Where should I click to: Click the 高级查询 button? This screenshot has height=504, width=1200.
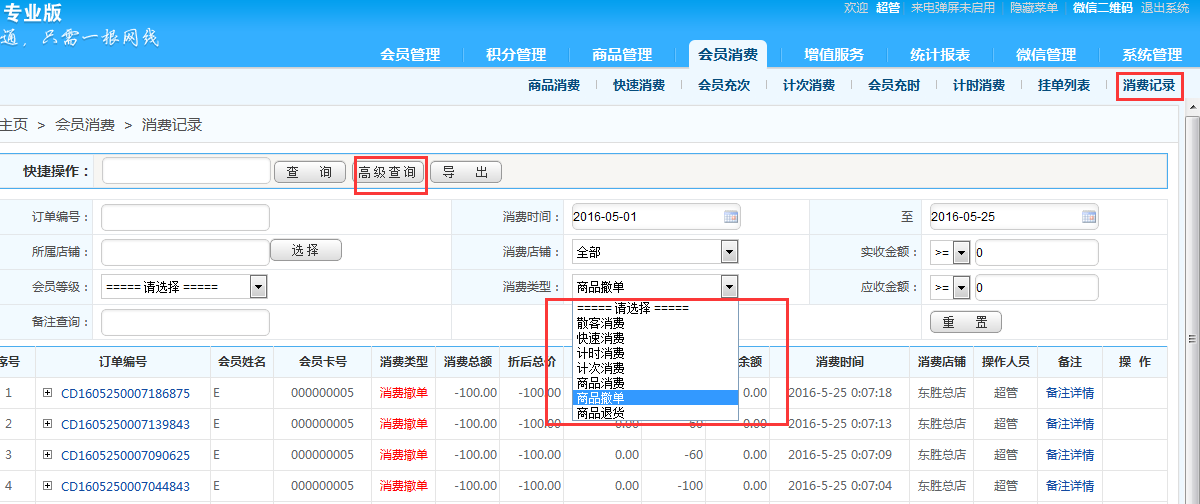tap(389, 172)
